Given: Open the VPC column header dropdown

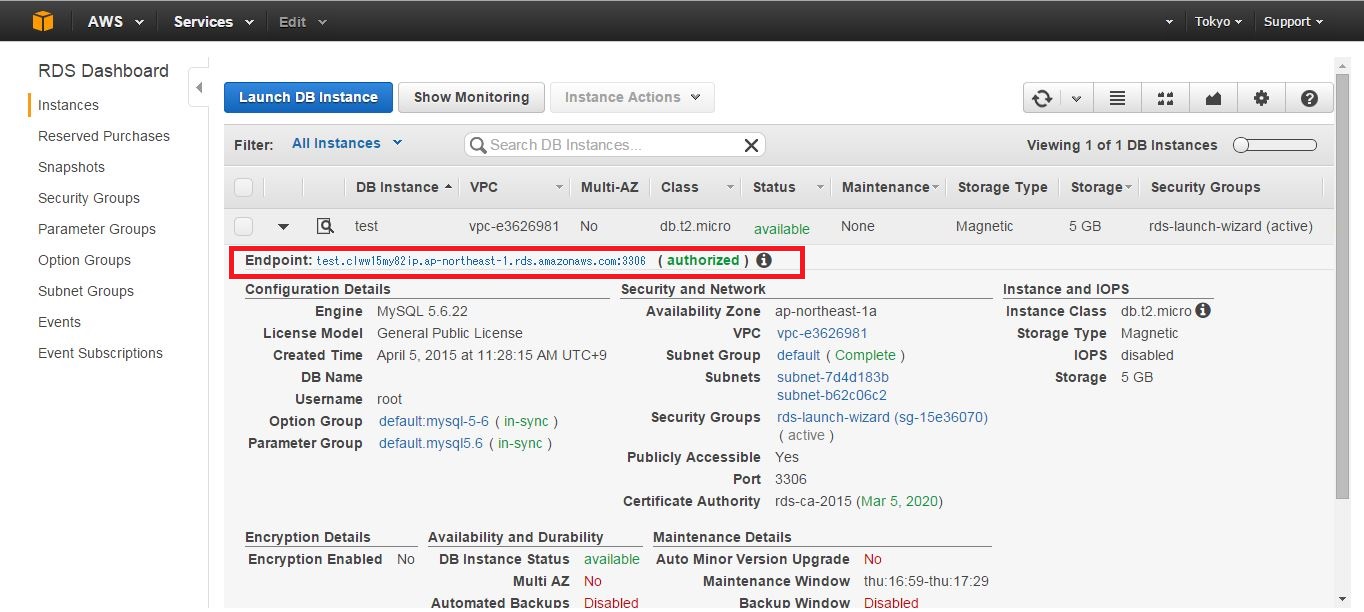Looking at the screenshot, I should click(x=559, y=187).
